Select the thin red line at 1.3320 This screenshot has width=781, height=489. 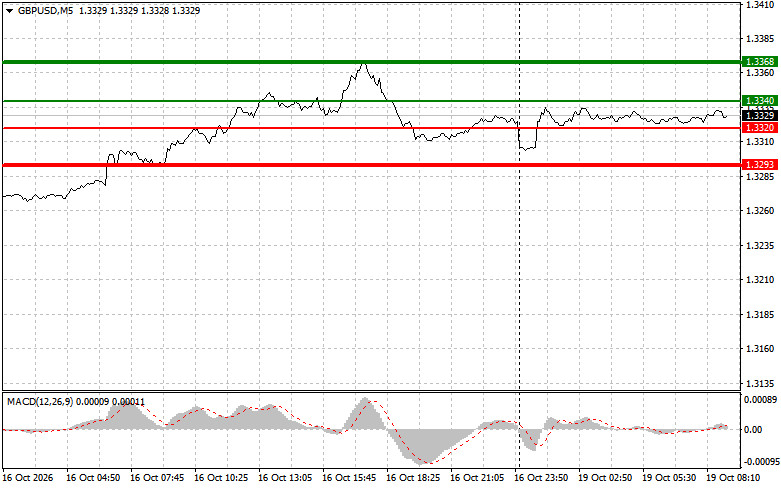click(x=372, y=128)
